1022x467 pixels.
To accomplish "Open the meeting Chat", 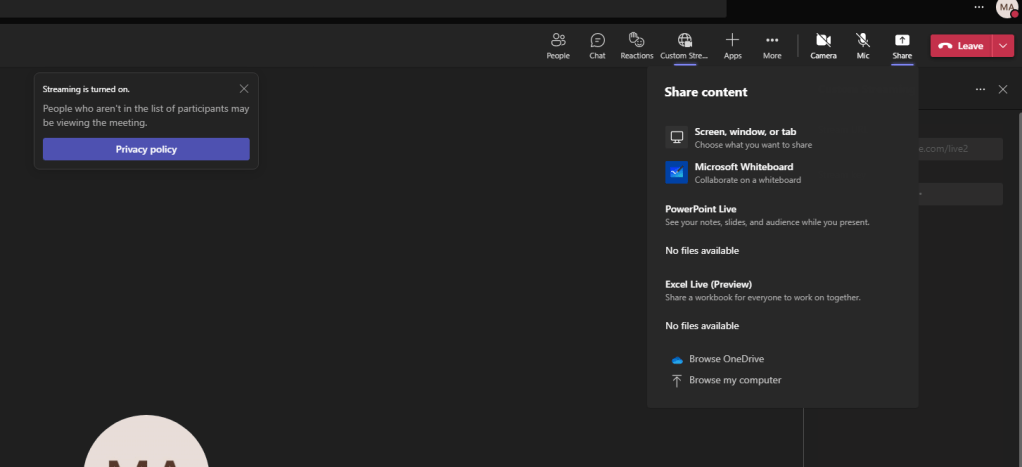I will 597,45.
